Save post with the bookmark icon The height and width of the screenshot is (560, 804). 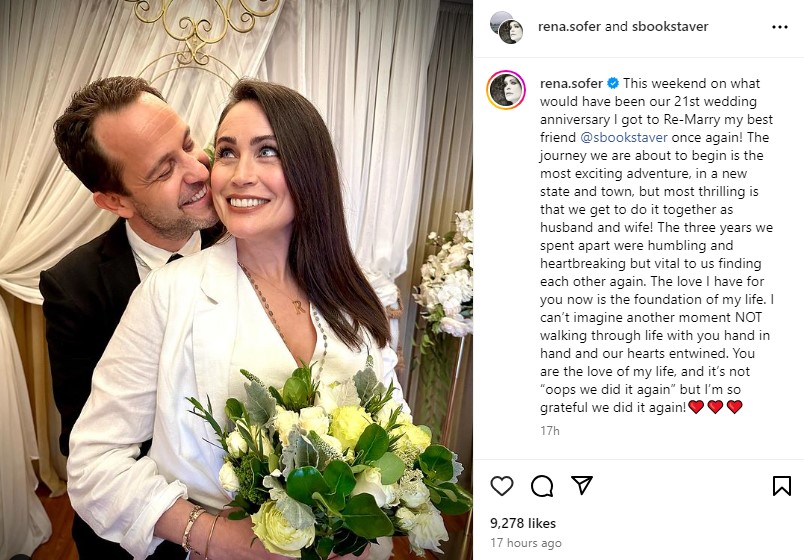point(781,486)
